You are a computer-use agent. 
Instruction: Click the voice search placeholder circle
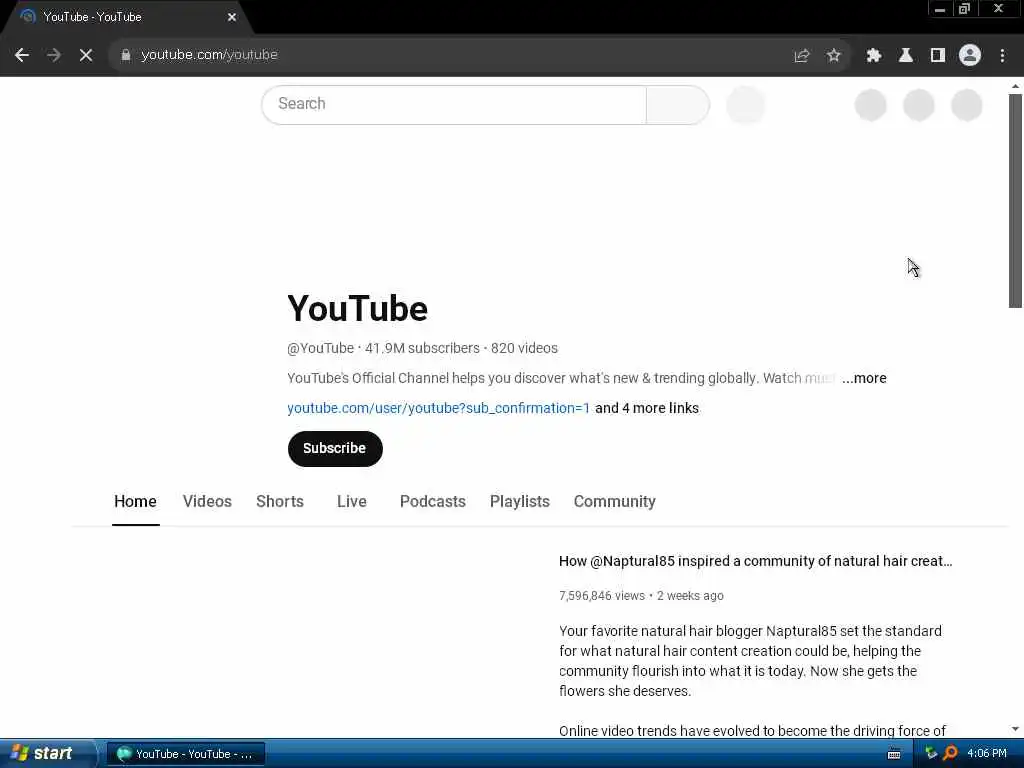coord(745,104)
